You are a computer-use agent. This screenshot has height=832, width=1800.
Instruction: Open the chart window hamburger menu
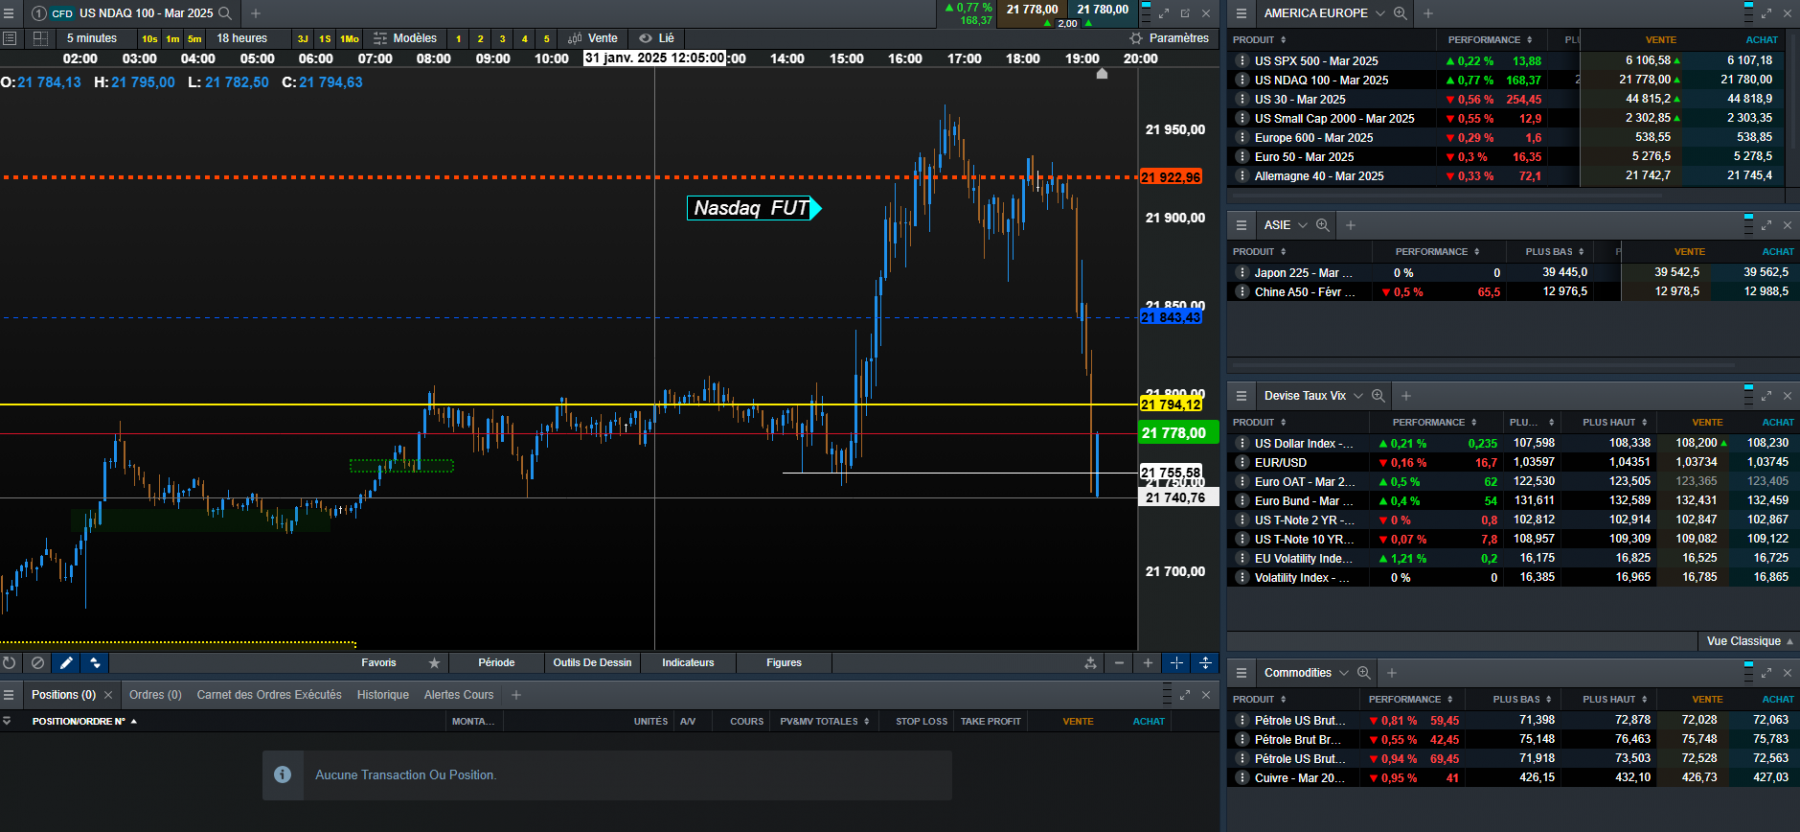9,13
